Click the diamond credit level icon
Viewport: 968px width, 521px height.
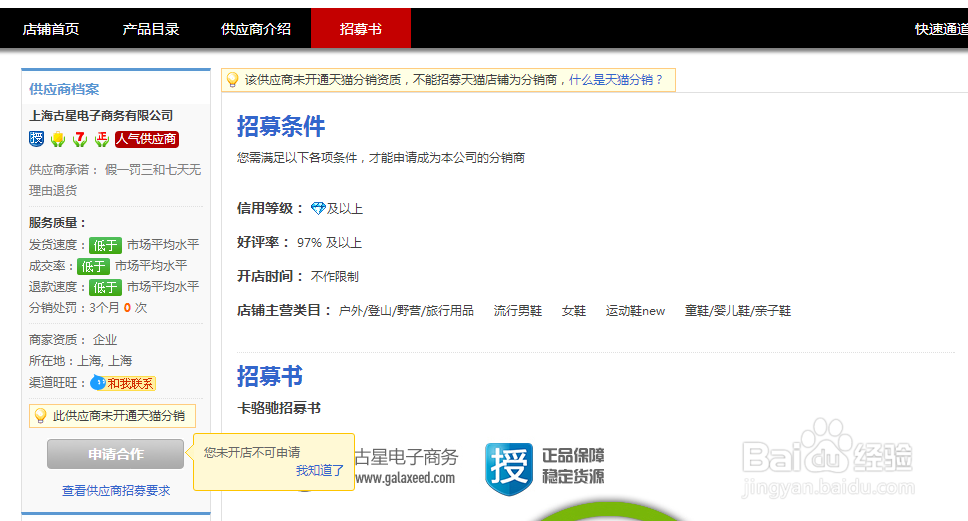[318, 209]
